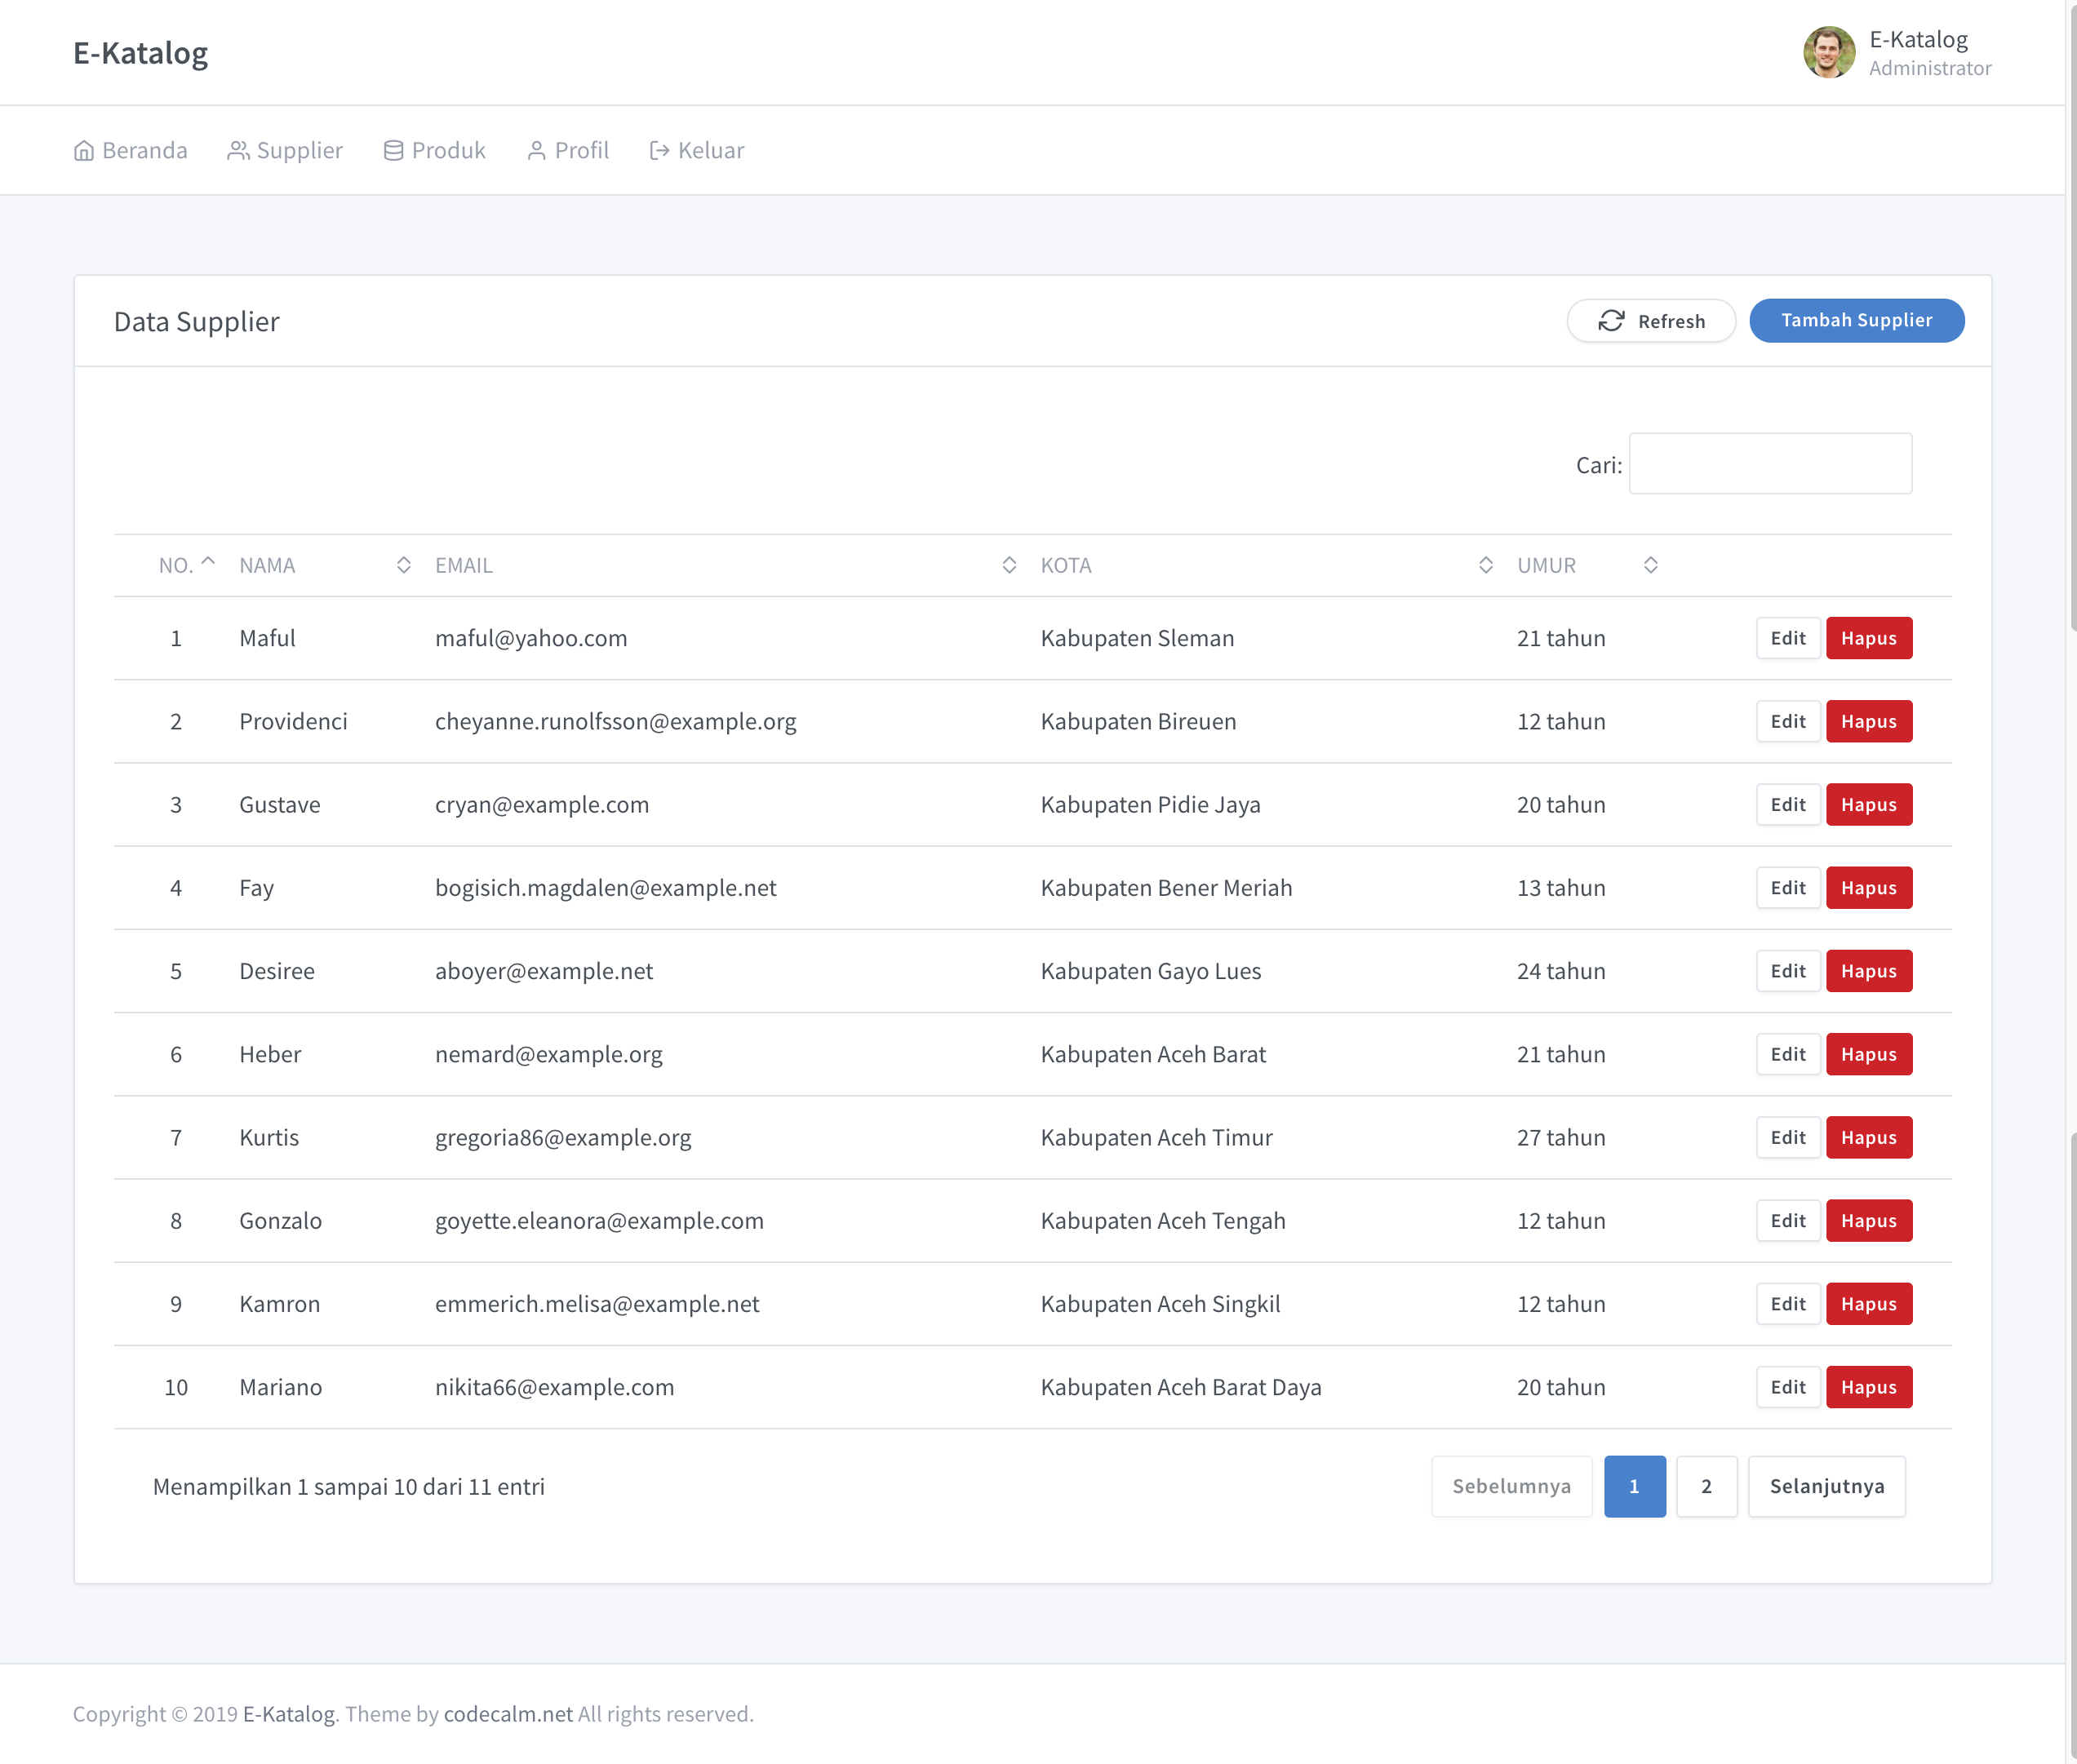This screenshot has height=1764, width=2077.
Task: Edit the Maful supplier row
Action: 1787,638
